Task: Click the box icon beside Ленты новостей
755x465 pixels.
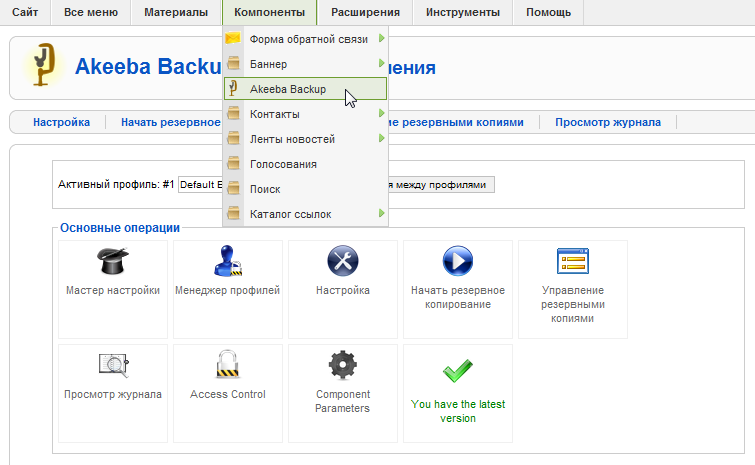Action: pyautogui.click(x=234, y=138)
